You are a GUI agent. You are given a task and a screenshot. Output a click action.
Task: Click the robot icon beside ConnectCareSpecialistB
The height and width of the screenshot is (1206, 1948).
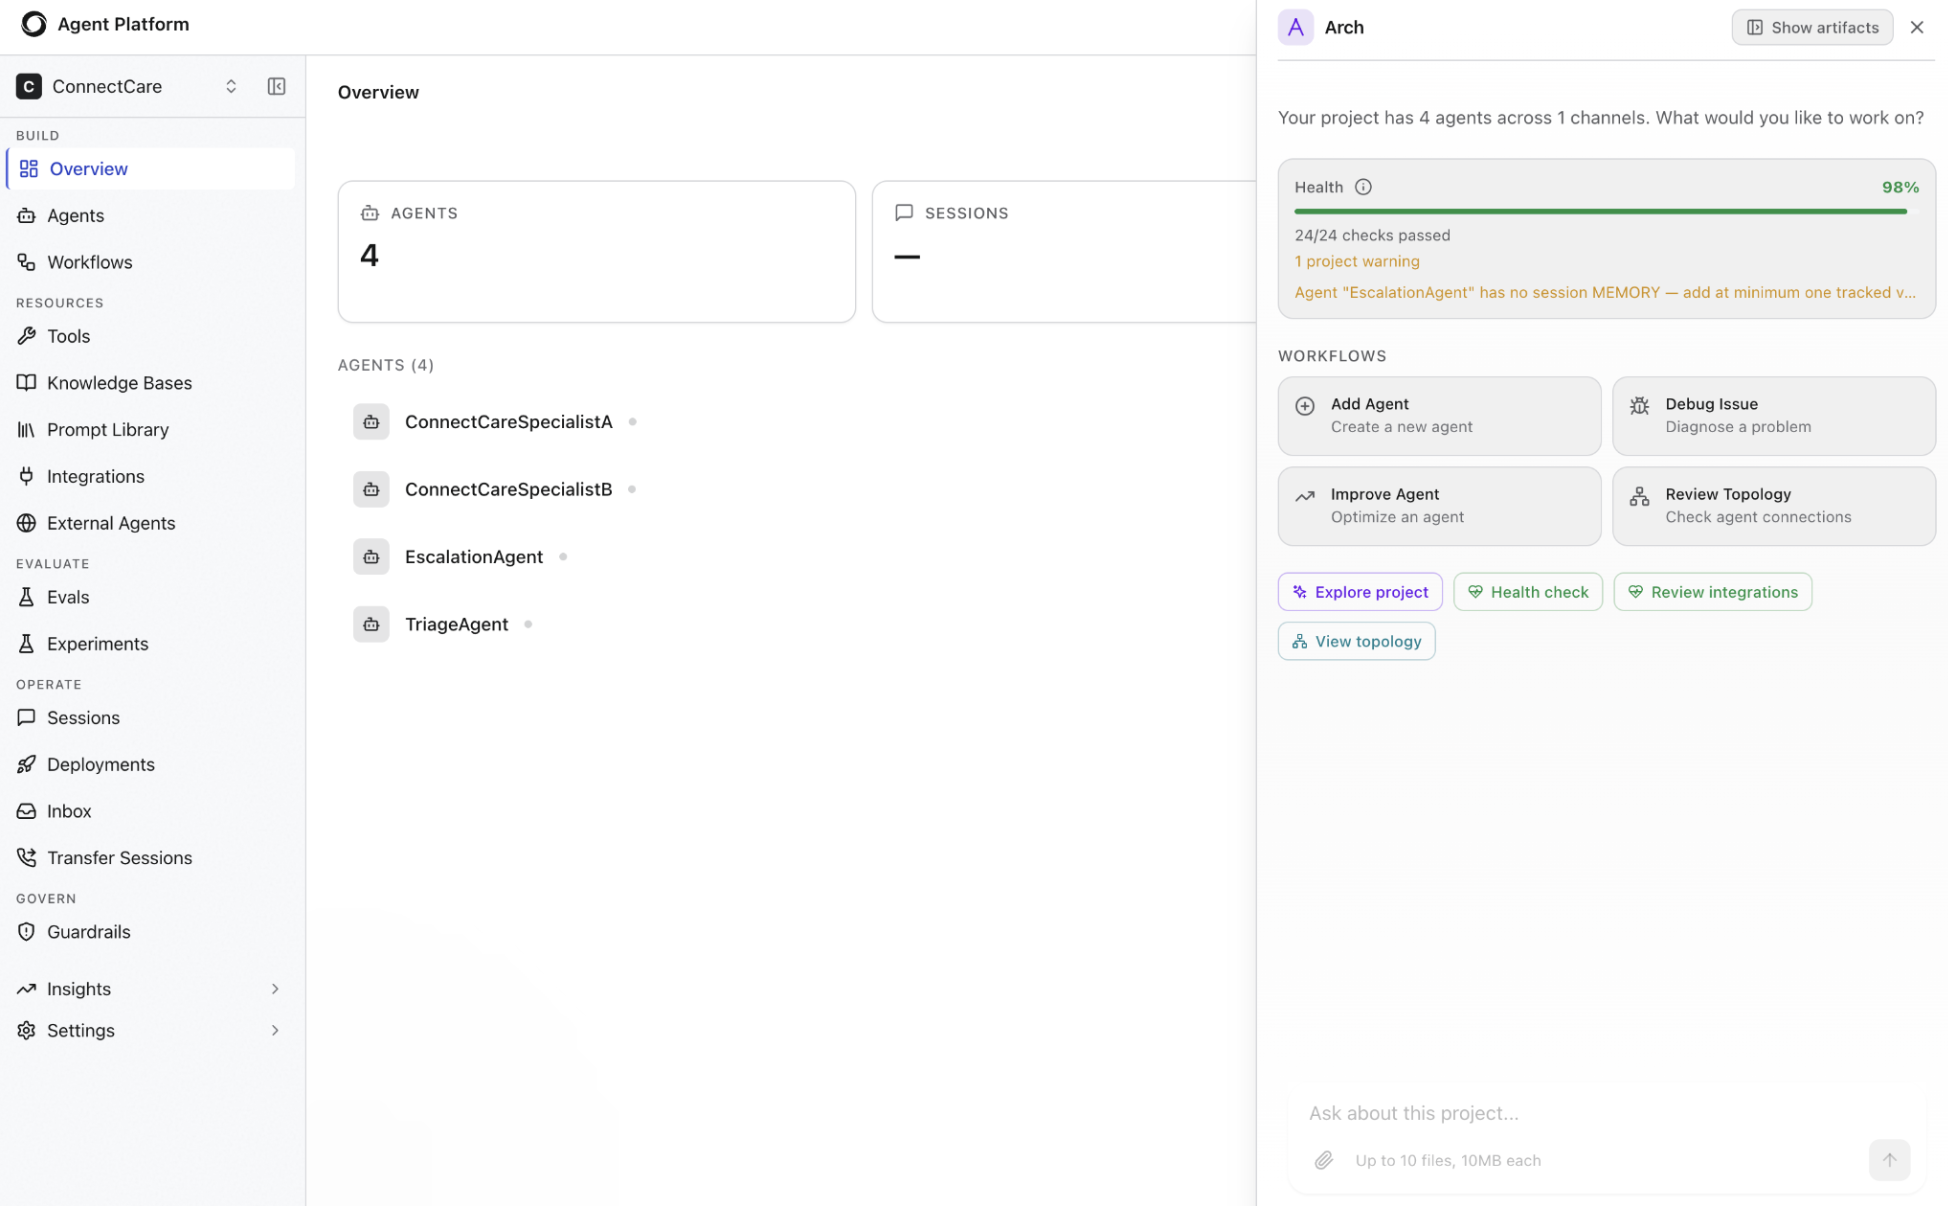tap(371, 489)
